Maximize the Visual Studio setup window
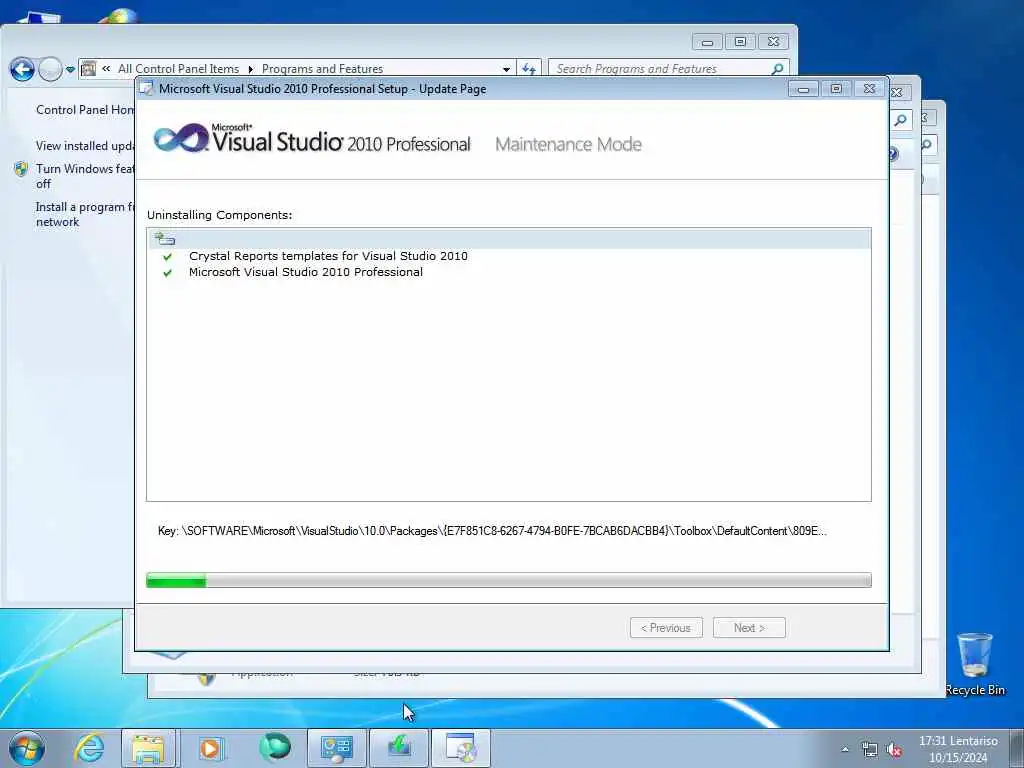This screenshot has width=1024, height=768. [836, 89]
